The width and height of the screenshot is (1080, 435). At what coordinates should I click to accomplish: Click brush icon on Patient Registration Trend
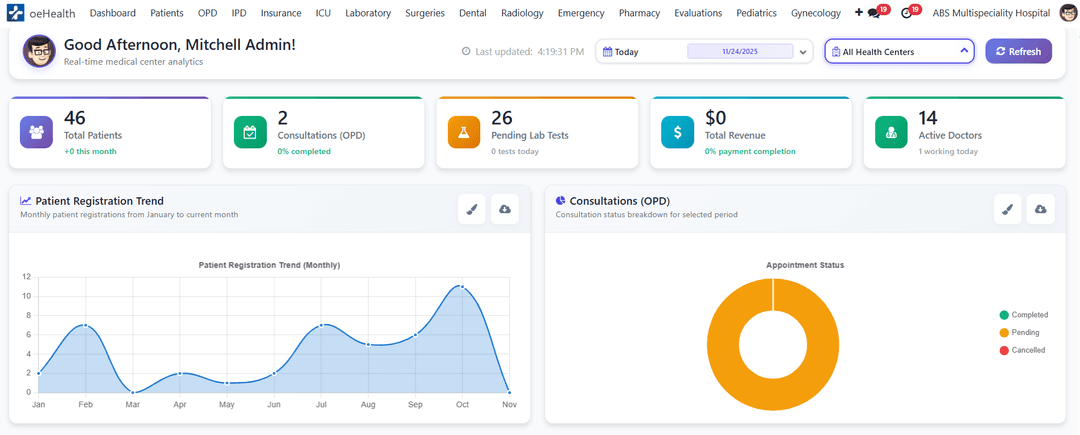click(x=472, y=209)
